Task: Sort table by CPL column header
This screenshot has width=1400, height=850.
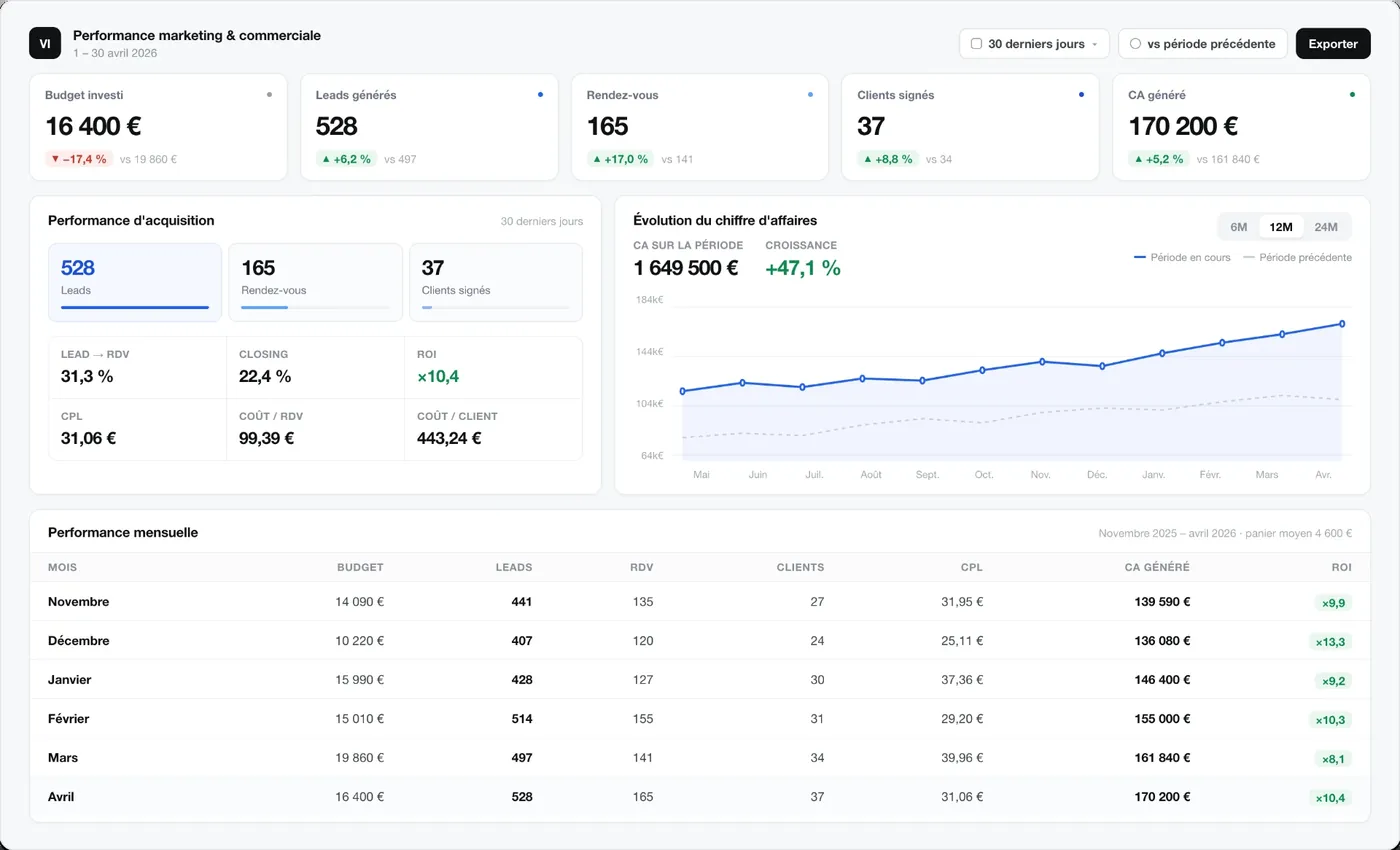Action: tap(972, 567)
